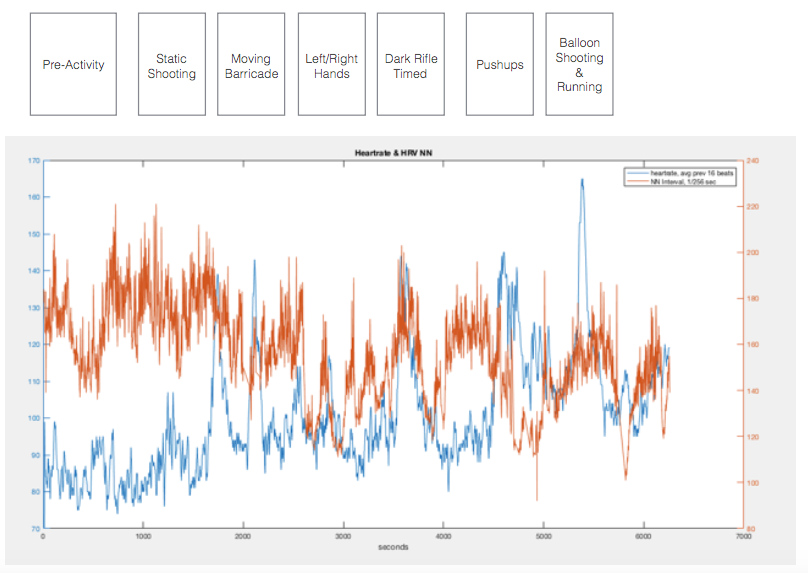Image resolution: width=808 pixels, height=573 pixels.
Task: Click x-axis tick label 4000
Action: tap(443, 536)
